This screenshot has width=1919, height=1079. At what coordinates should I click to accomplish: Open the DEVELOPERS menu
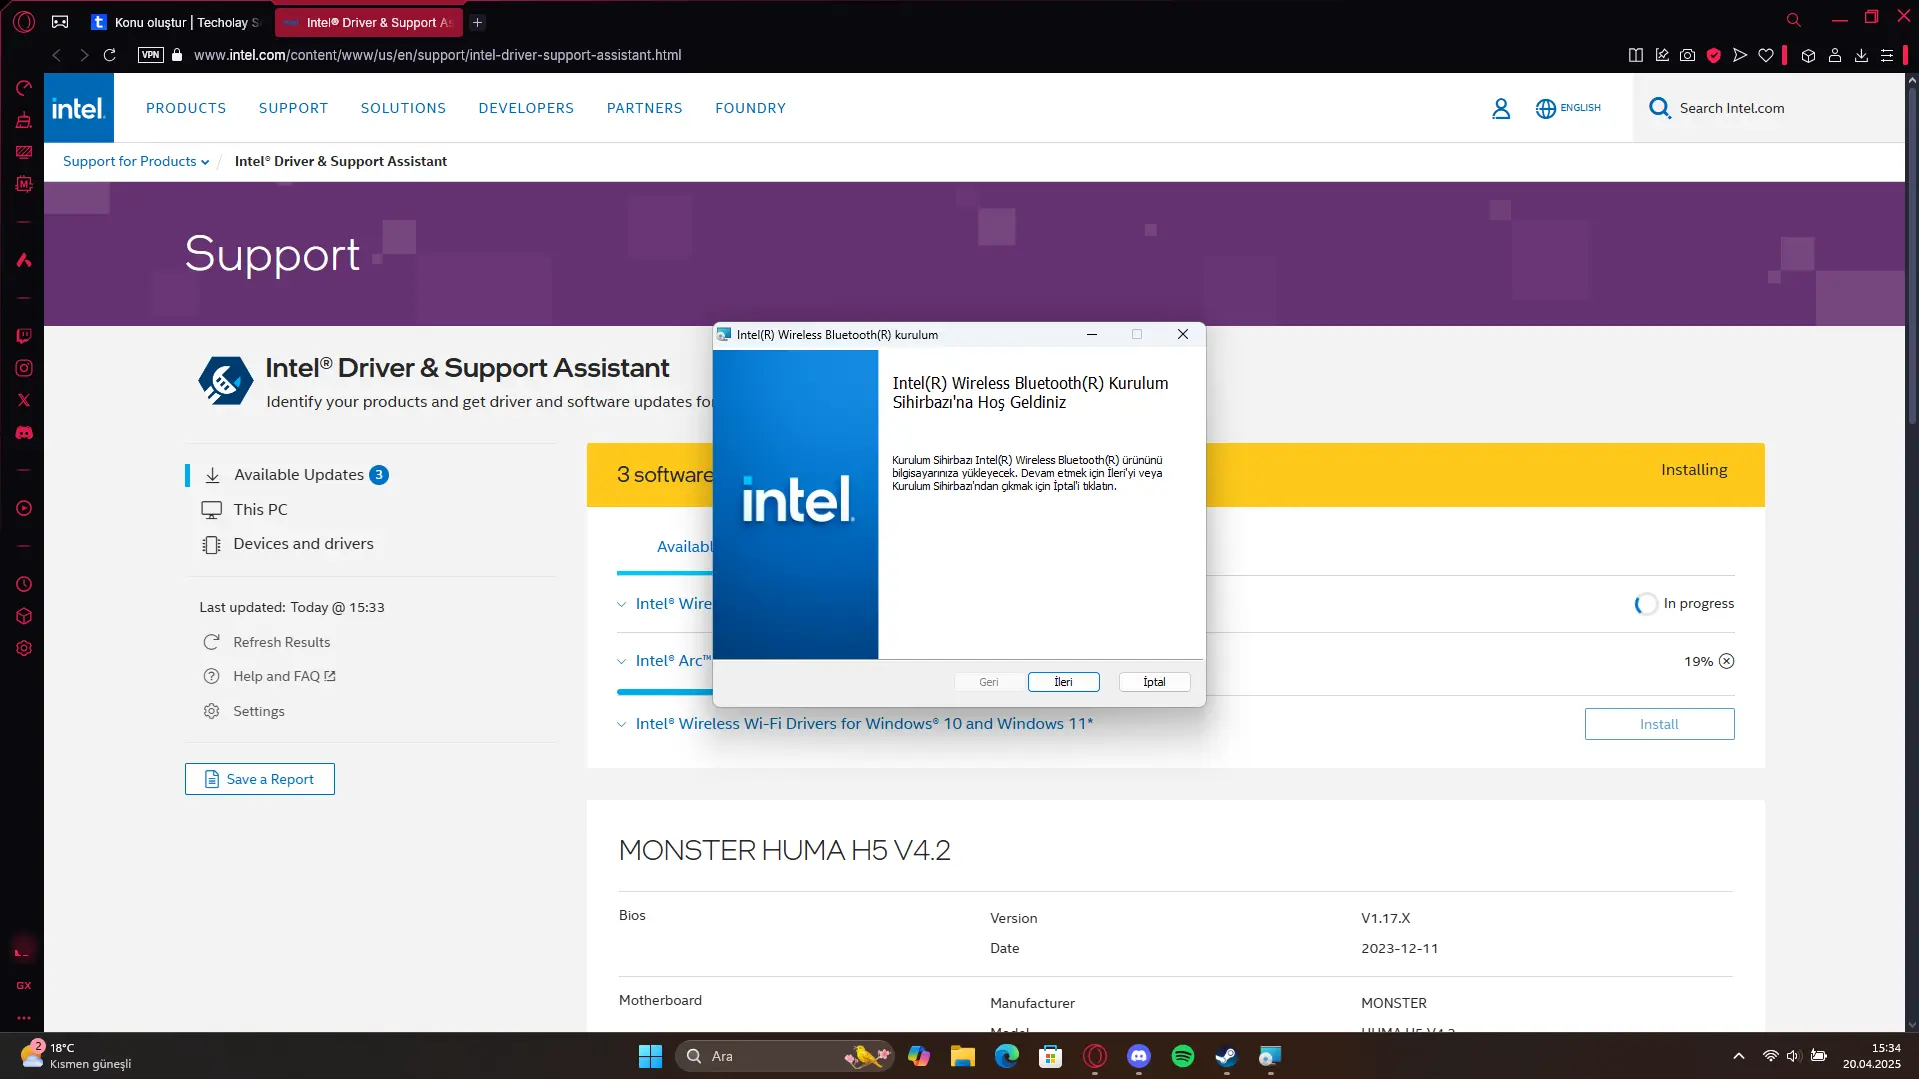pos(526,108)
